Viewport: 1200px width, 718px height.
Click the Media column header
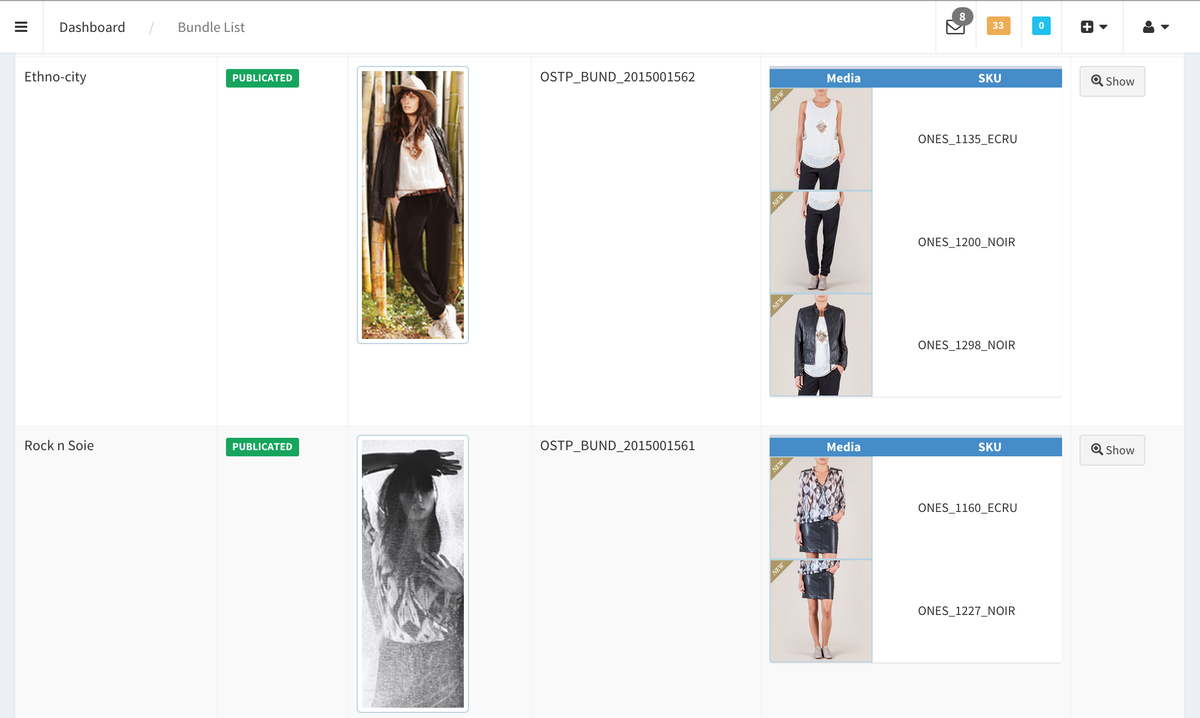pos(843,78)
